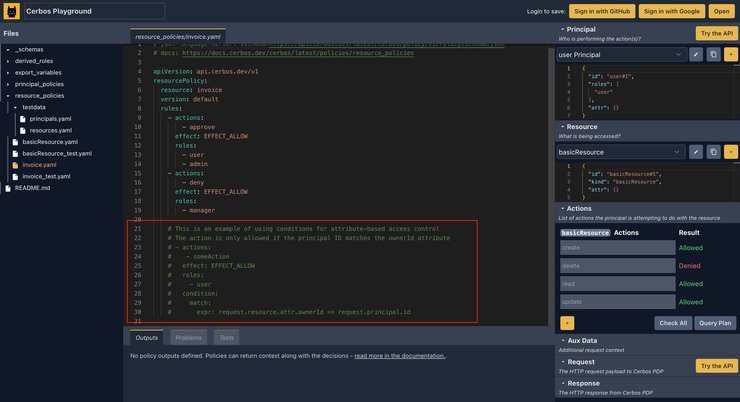The height and width of the screenshot is (402, 740).
Task: Open the basicResource selector dropdown
Action: (620, 152)
